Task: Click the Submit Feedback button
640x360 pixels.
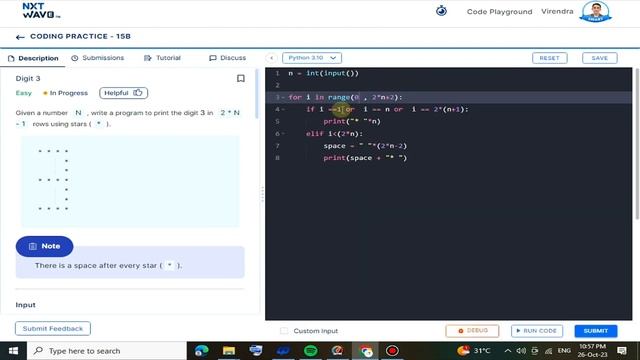Action: coord(53,329)
